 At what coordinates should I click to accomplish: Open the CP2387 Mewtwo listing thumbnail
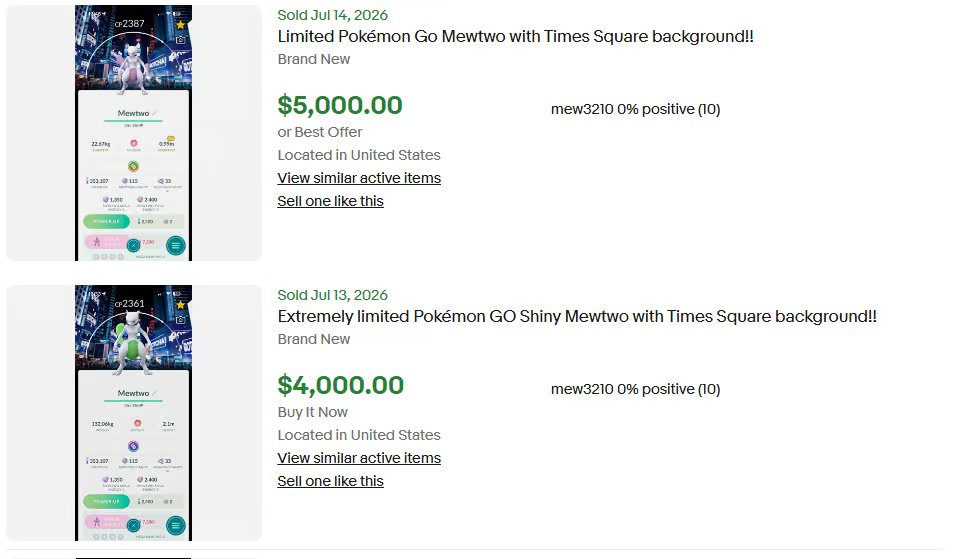[134, 133]
